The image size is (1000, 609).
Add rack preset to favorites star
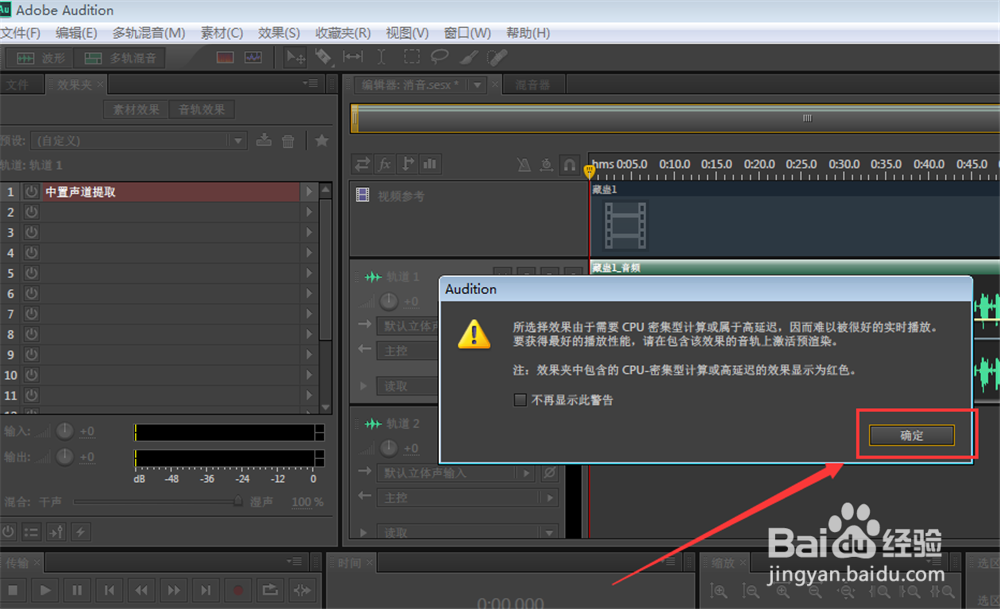(x=321, y=140)
